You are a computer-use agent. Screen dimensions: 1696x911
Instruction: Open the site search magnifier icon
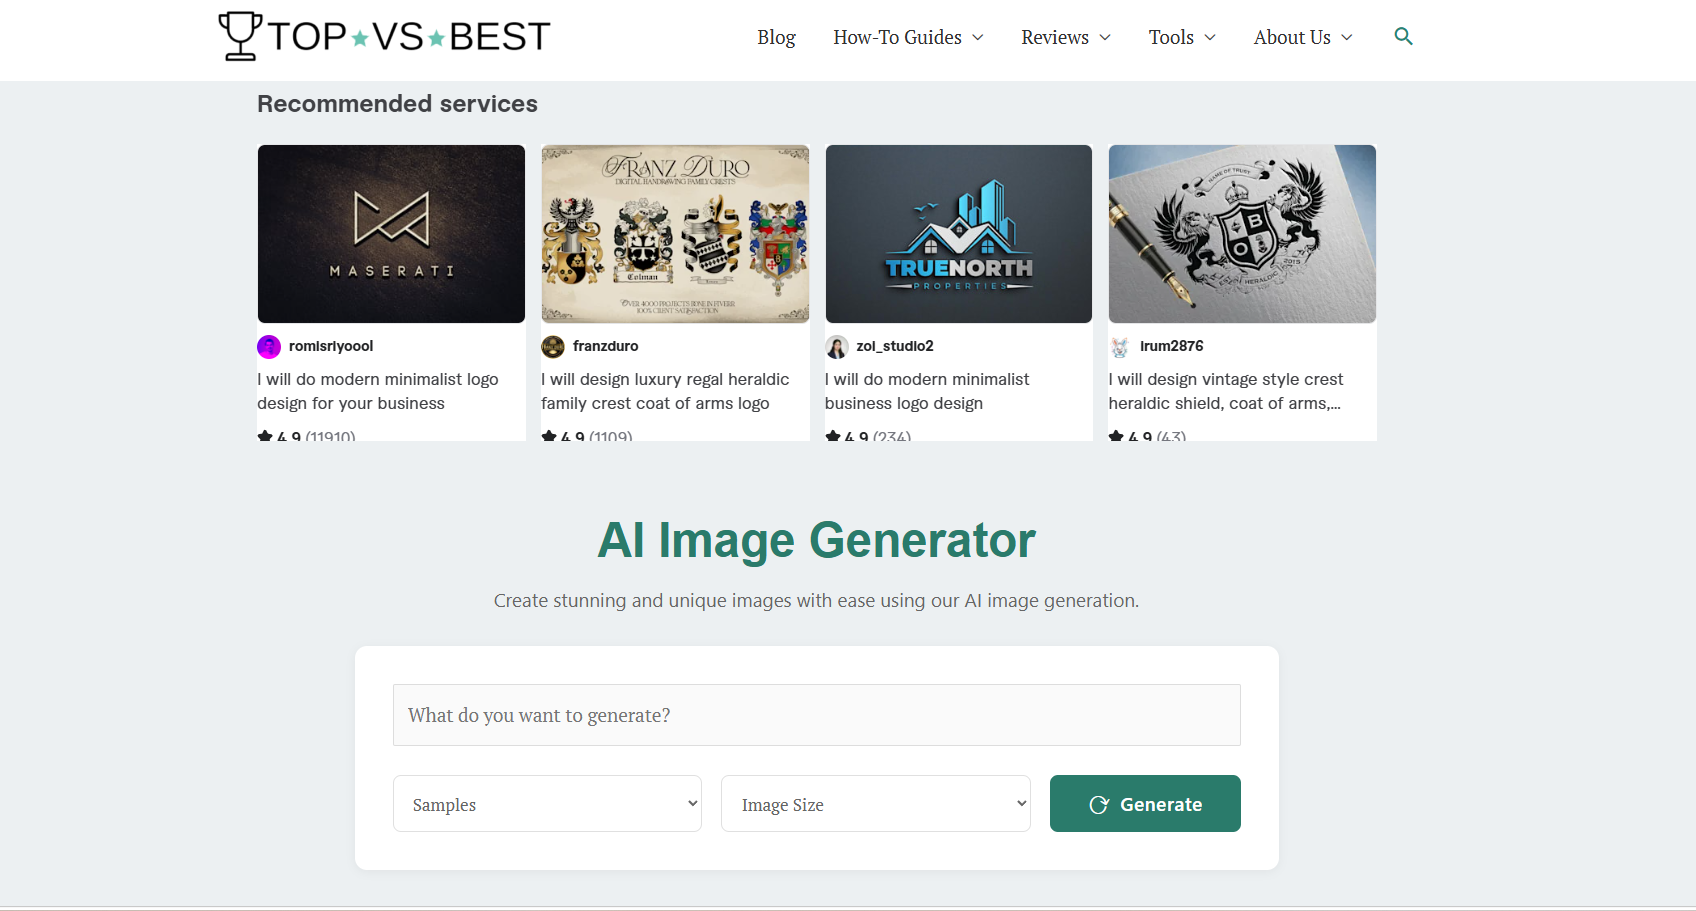pos(1403,37)
